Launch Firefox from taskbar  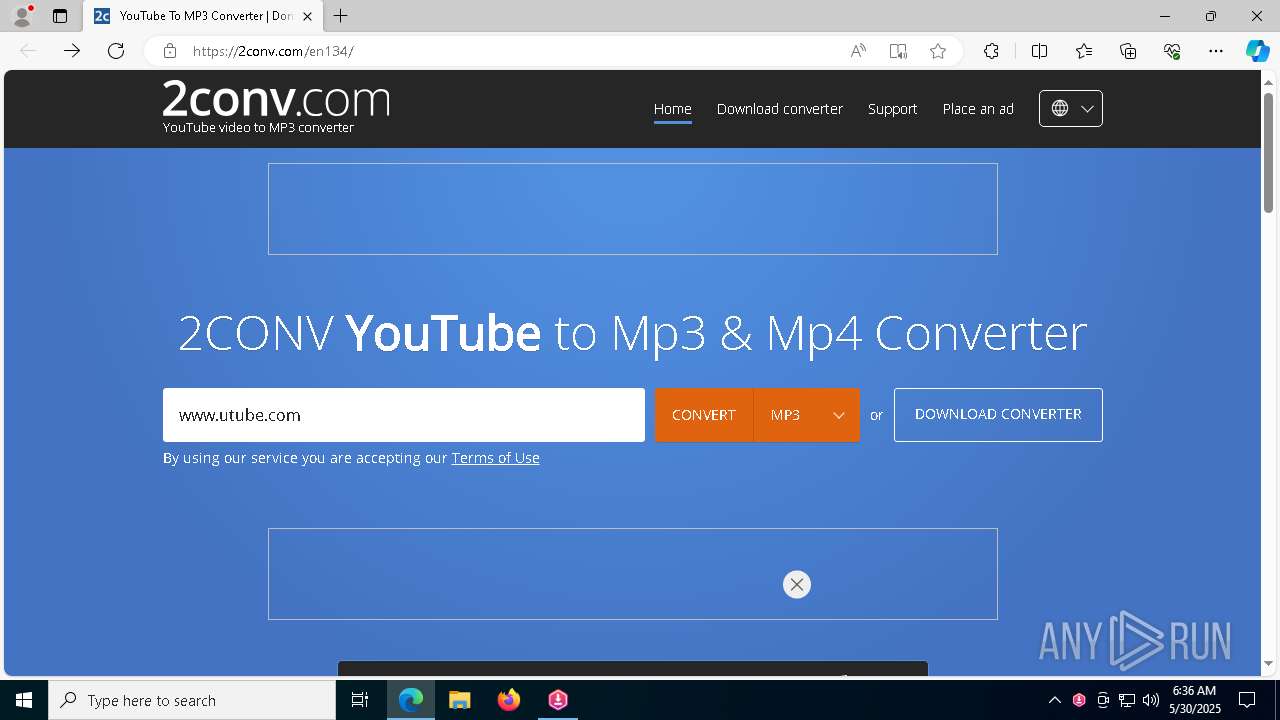pyautogui.click(x=509, y=700)
